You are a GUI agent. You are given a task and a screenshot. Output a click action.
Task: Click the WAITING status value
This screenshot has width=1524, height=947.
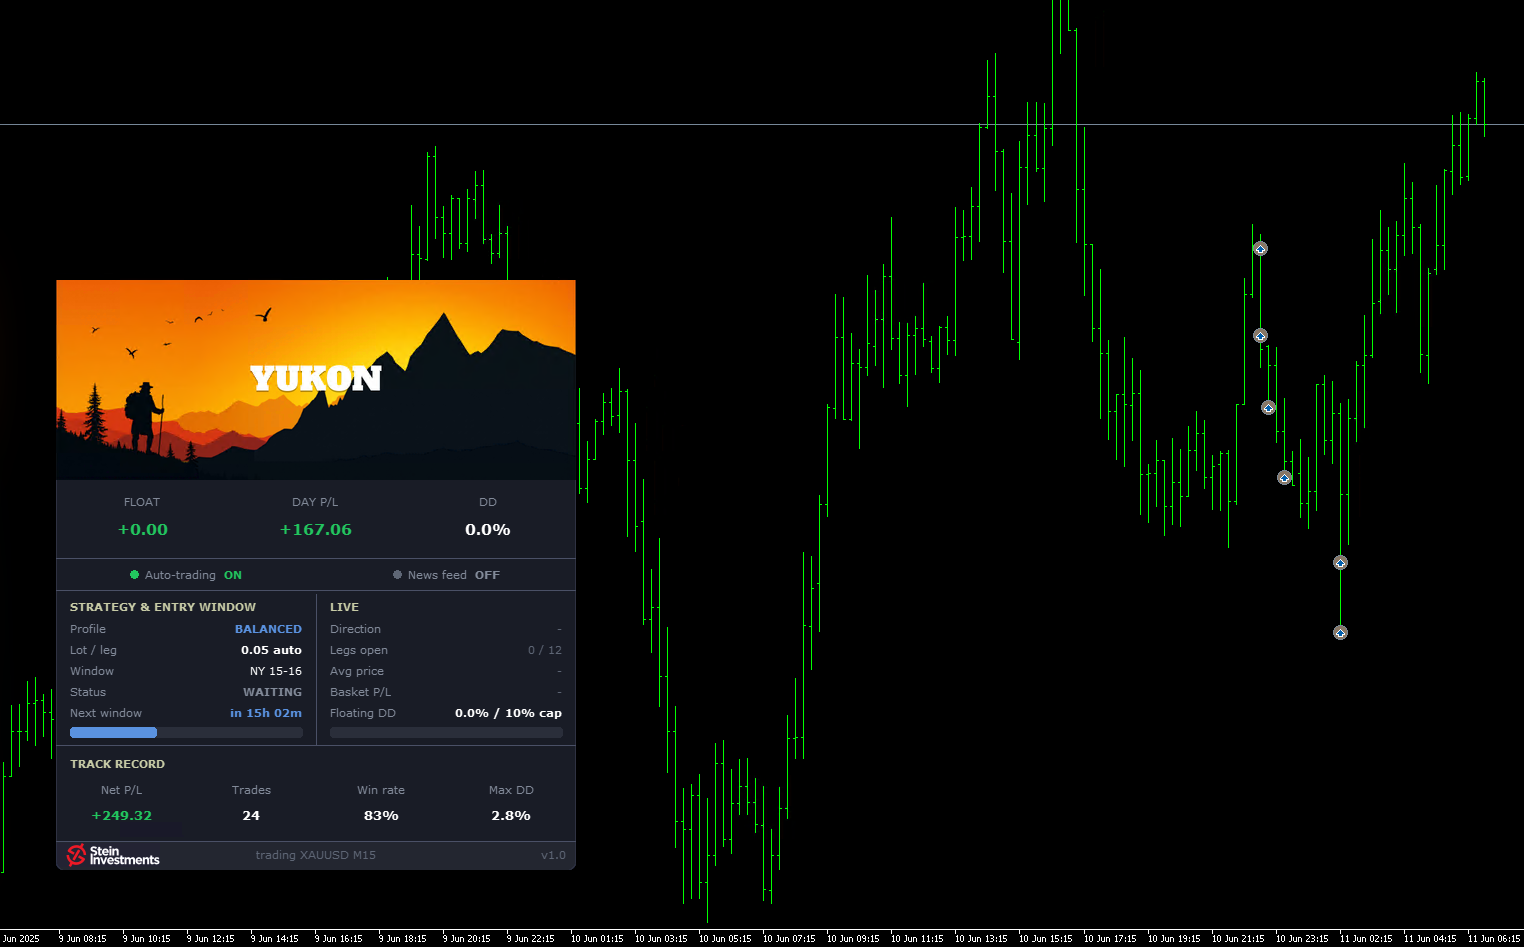click(272, 692)
